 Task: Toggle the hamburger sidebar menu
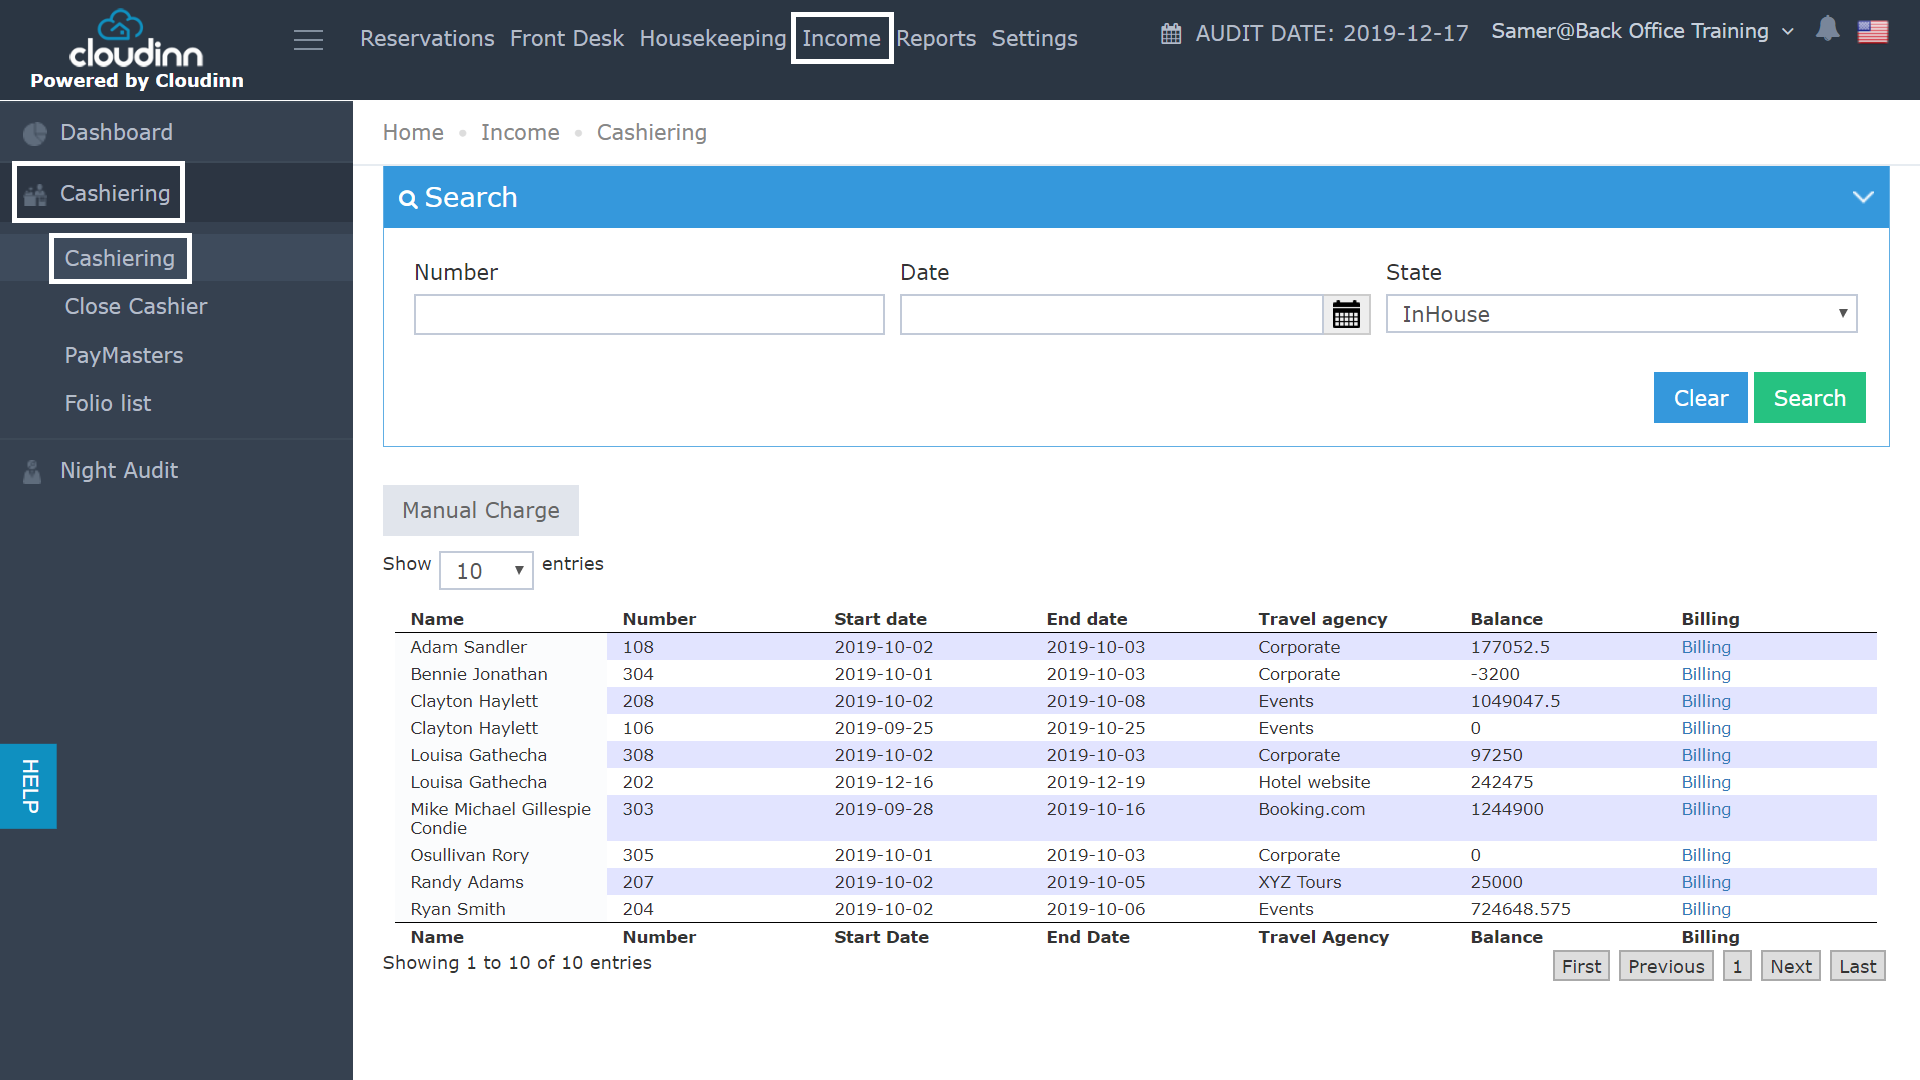click(308, 40)
